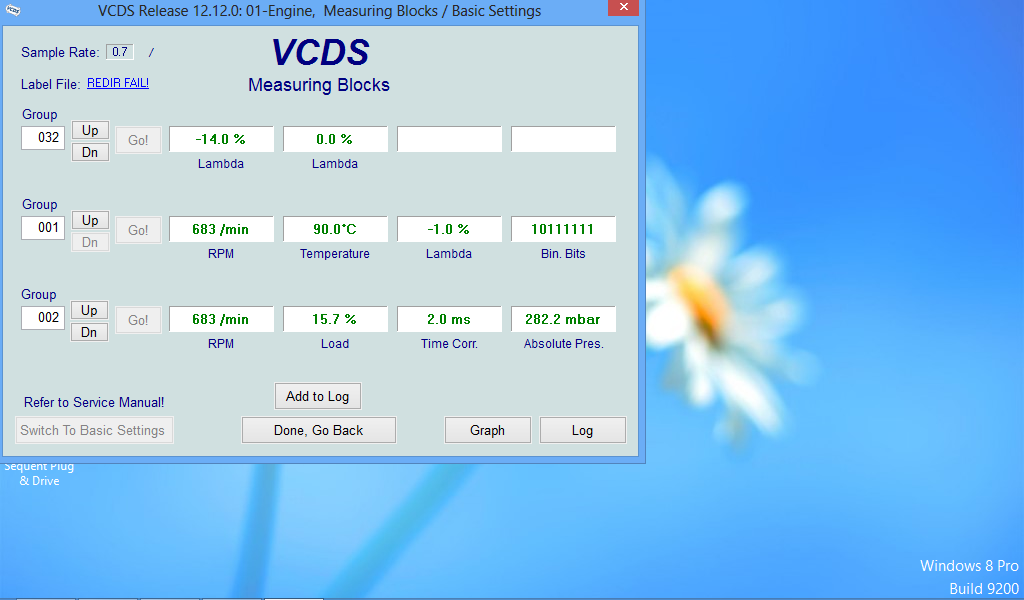Select the 683 /min RPM in Group 001
1024x600 pixels.
tap(221, 229)
